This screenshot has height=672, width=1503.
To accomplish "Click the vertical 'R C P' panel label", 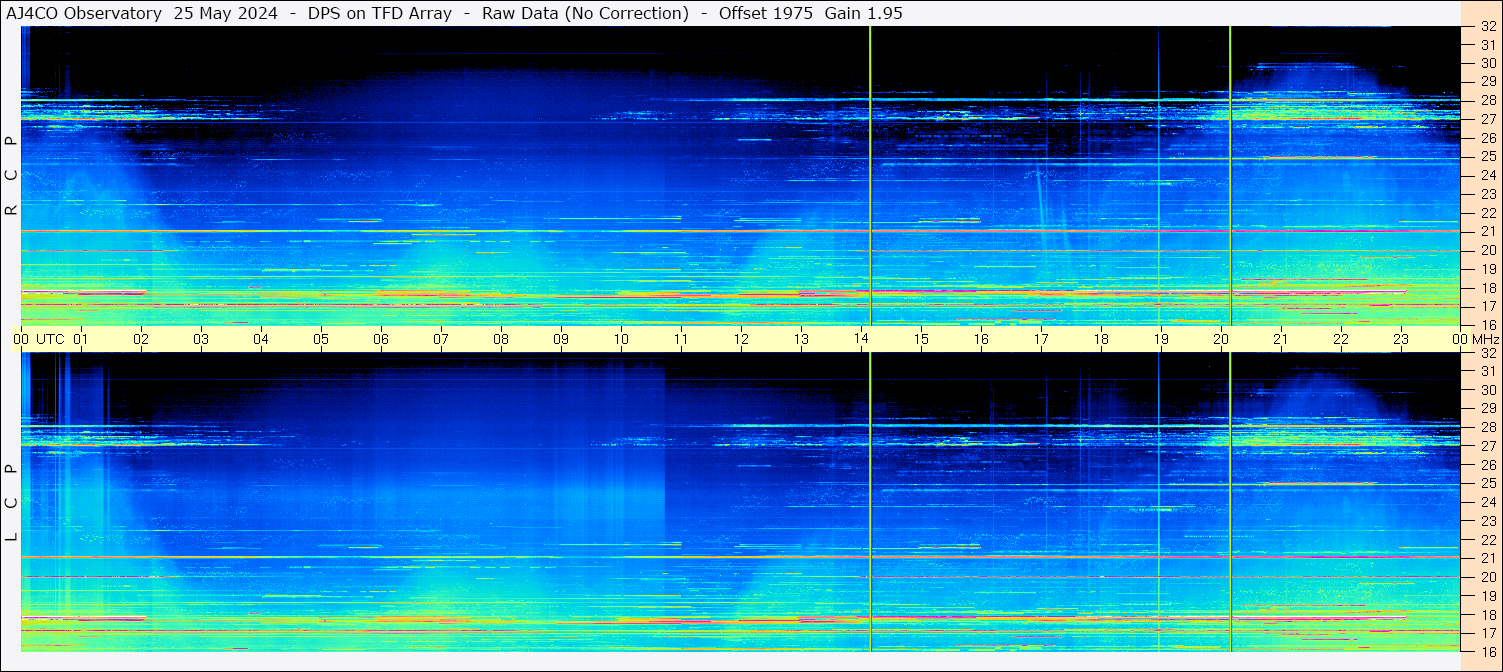I will click(12, 176).
